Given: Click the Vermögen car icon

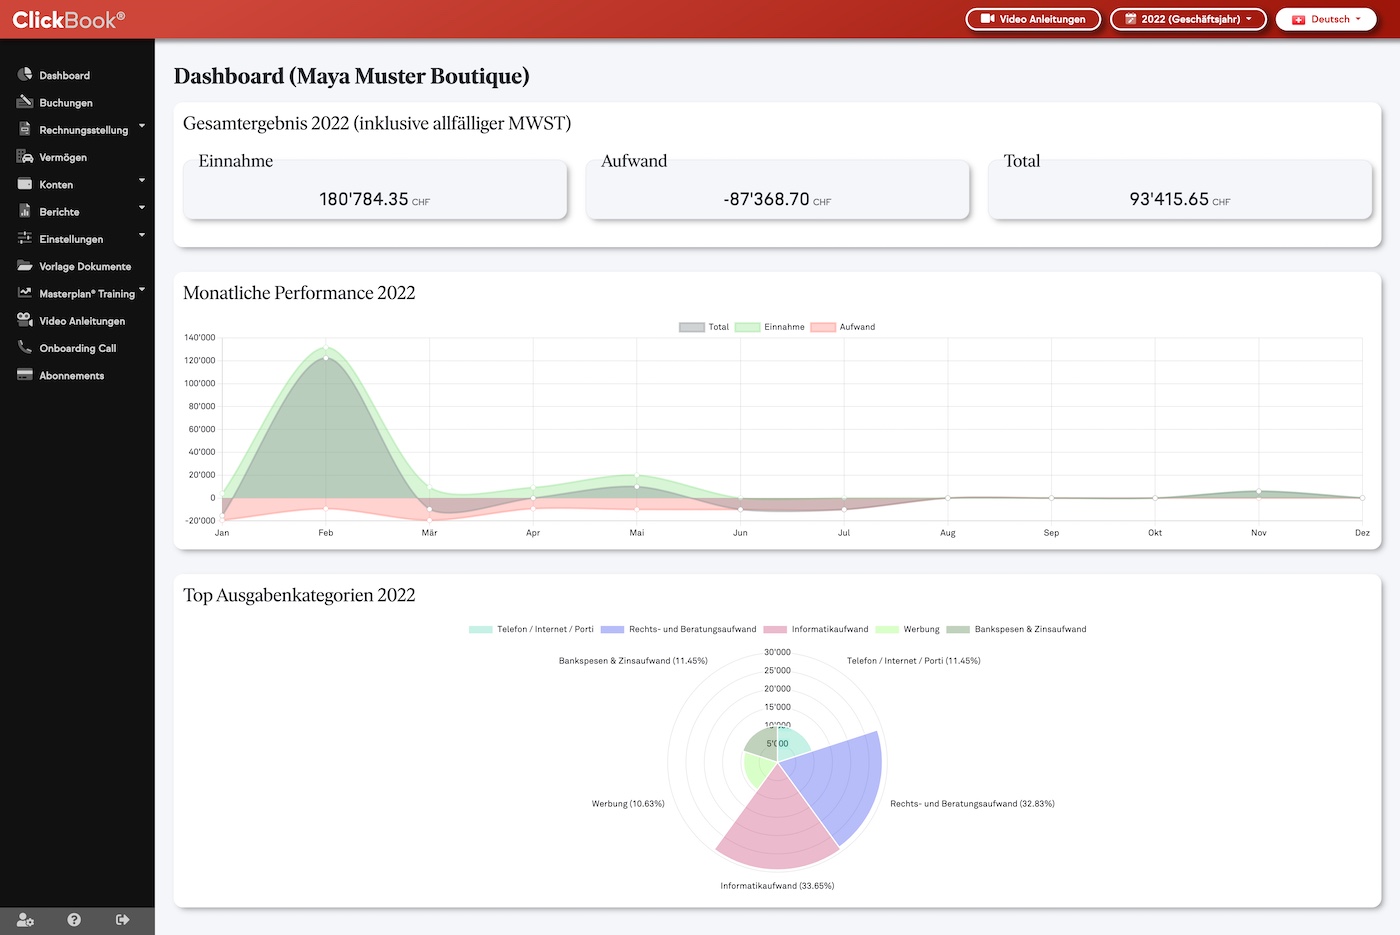Looking at the screenshot, I should 25,156.
